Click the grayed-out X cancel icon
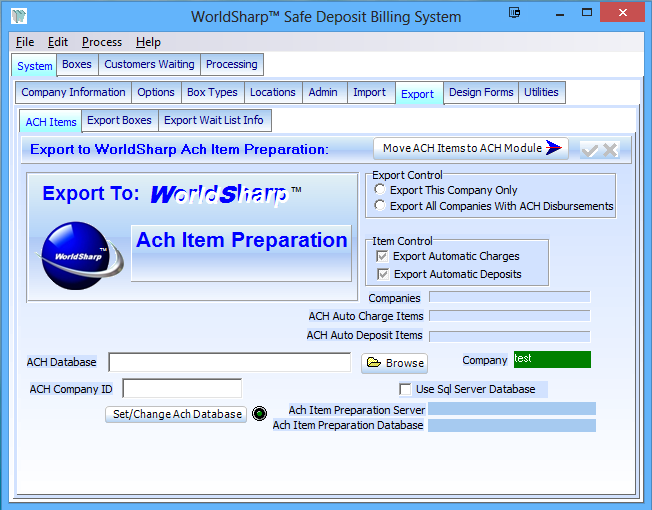The width and height of the screenshot is (652, 510). (610, 149)
